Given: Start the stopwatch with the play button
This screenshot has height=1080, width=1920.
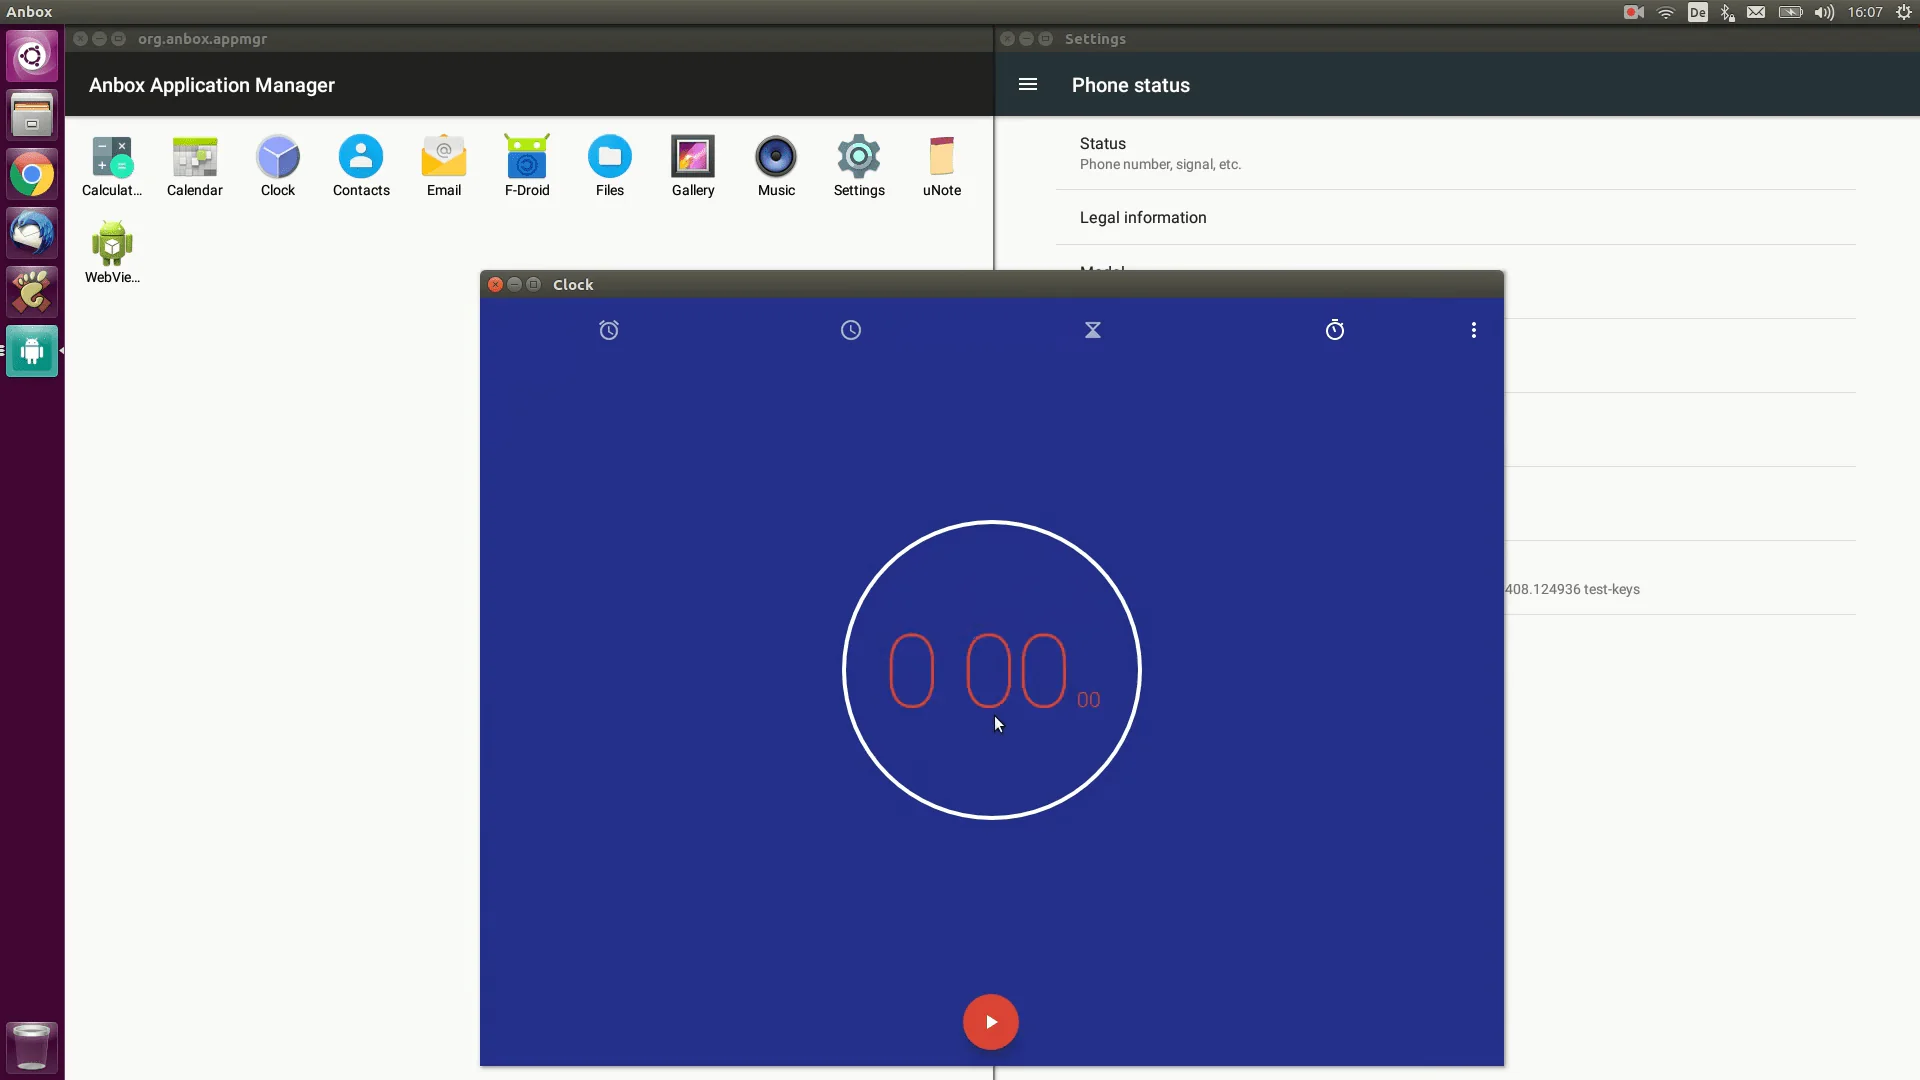Looking at the screenshot, I should tap(990, 1021).
